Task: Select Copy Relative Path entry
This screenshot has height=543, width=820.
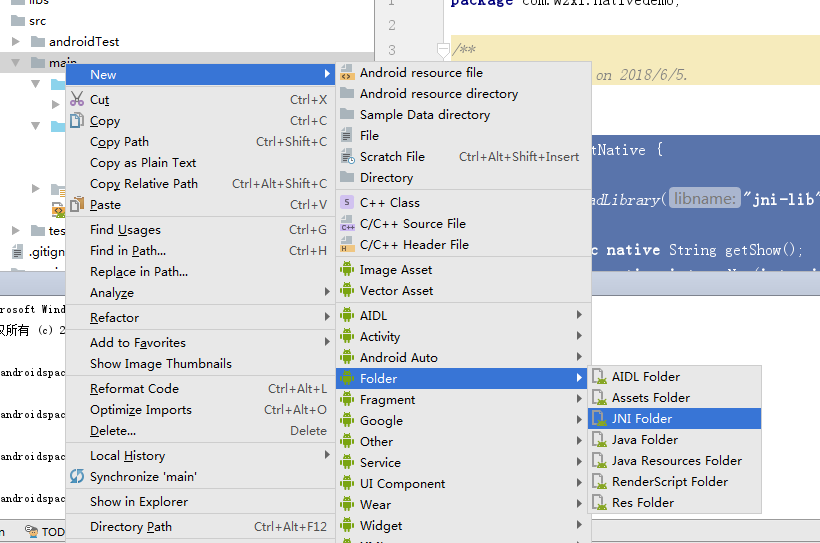Action: [x=200, y=184]
